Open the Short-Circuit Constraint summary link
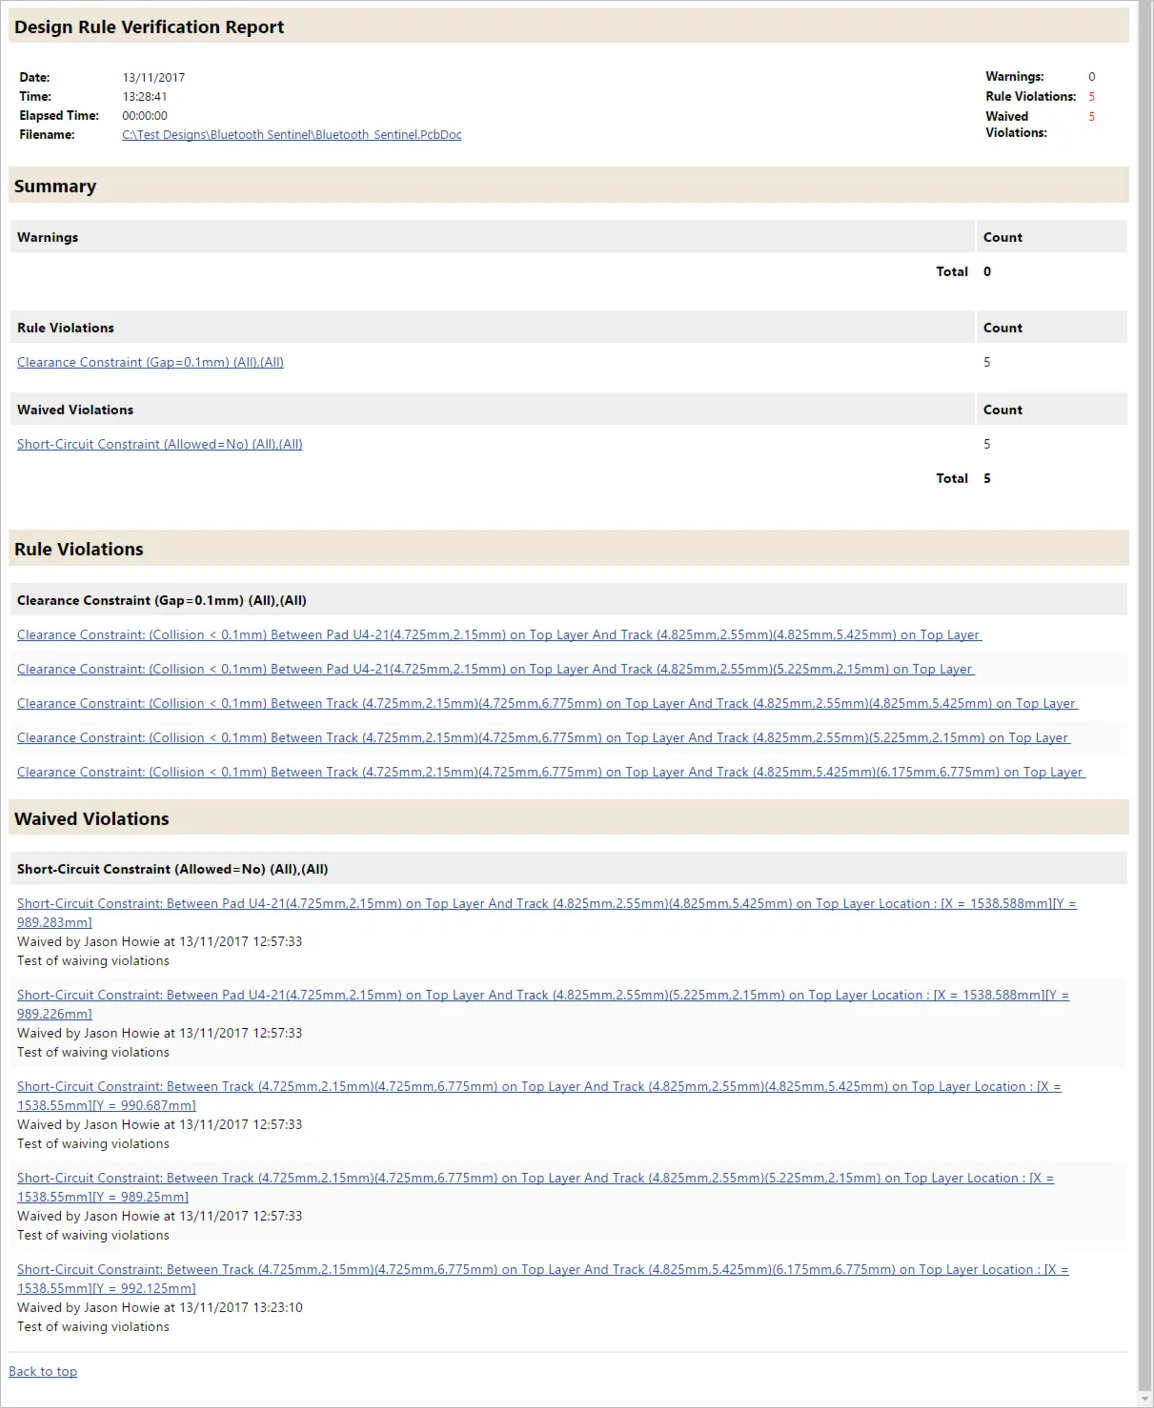 click(x=160, y=444)
